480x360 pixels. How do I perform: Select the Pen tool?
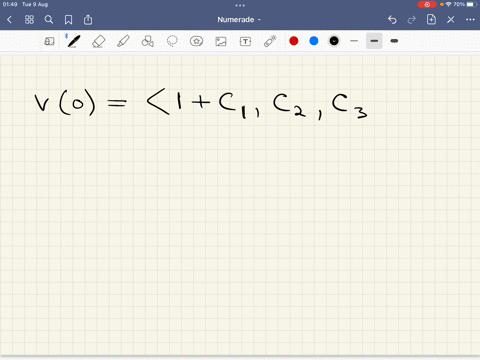pos(73,41)
